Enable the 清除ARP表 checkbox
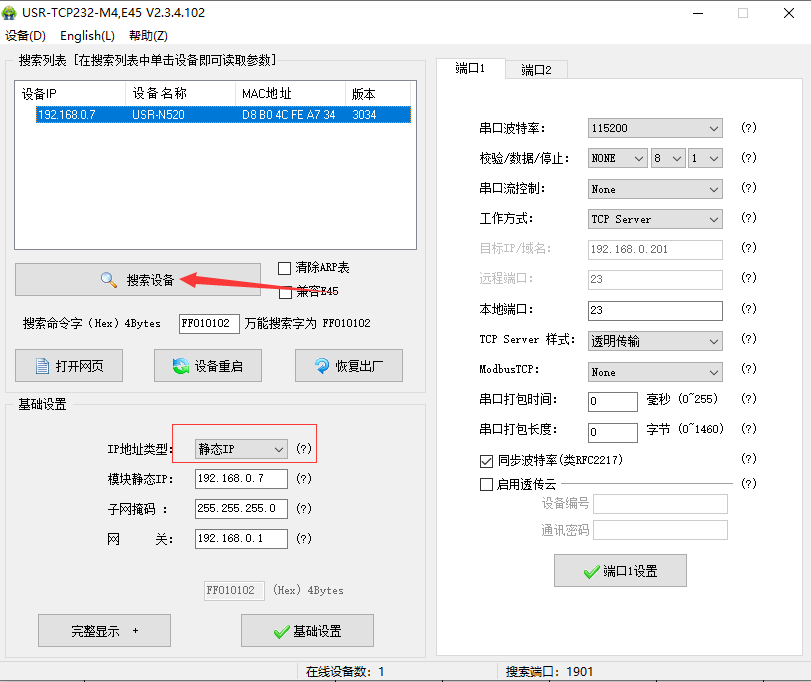The height and width of the screenshot is (682, 811). point(285,268)
